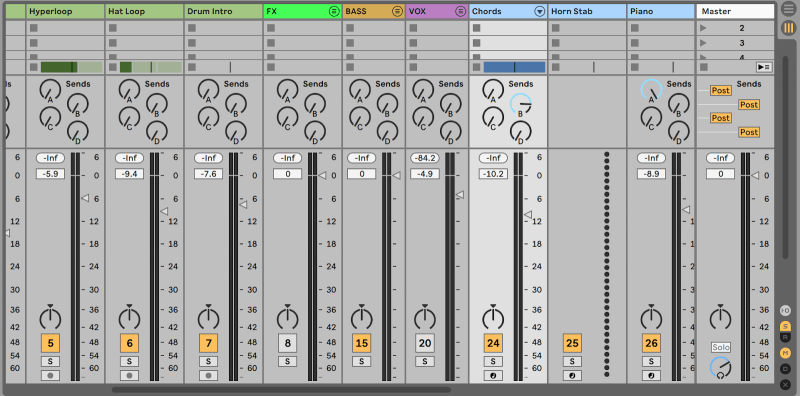800x396 pixels.
Task: Deactivate Chords track with activator 24
Action: [493, 343]
